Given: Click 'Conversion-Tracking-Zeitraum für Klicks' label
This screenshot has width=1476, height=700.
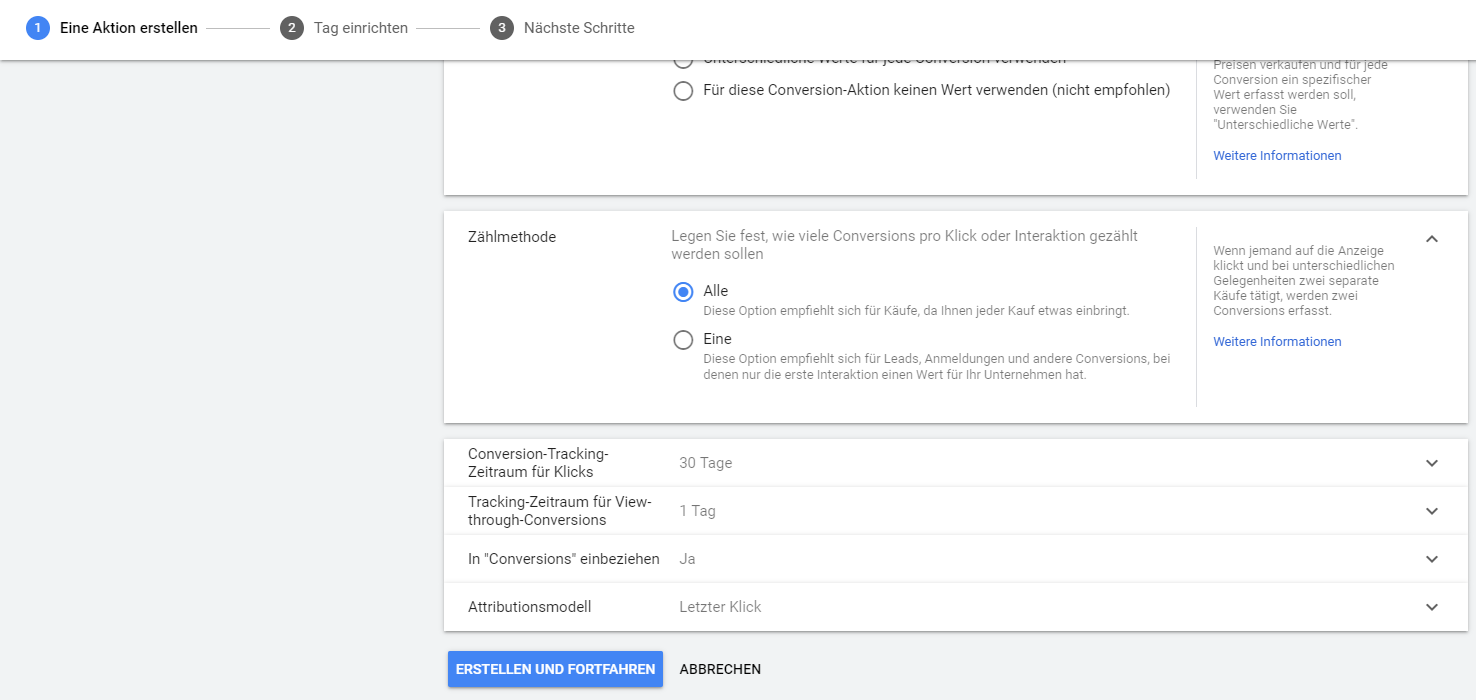Looking at the screenshot, I should click(x=538, y=463).
